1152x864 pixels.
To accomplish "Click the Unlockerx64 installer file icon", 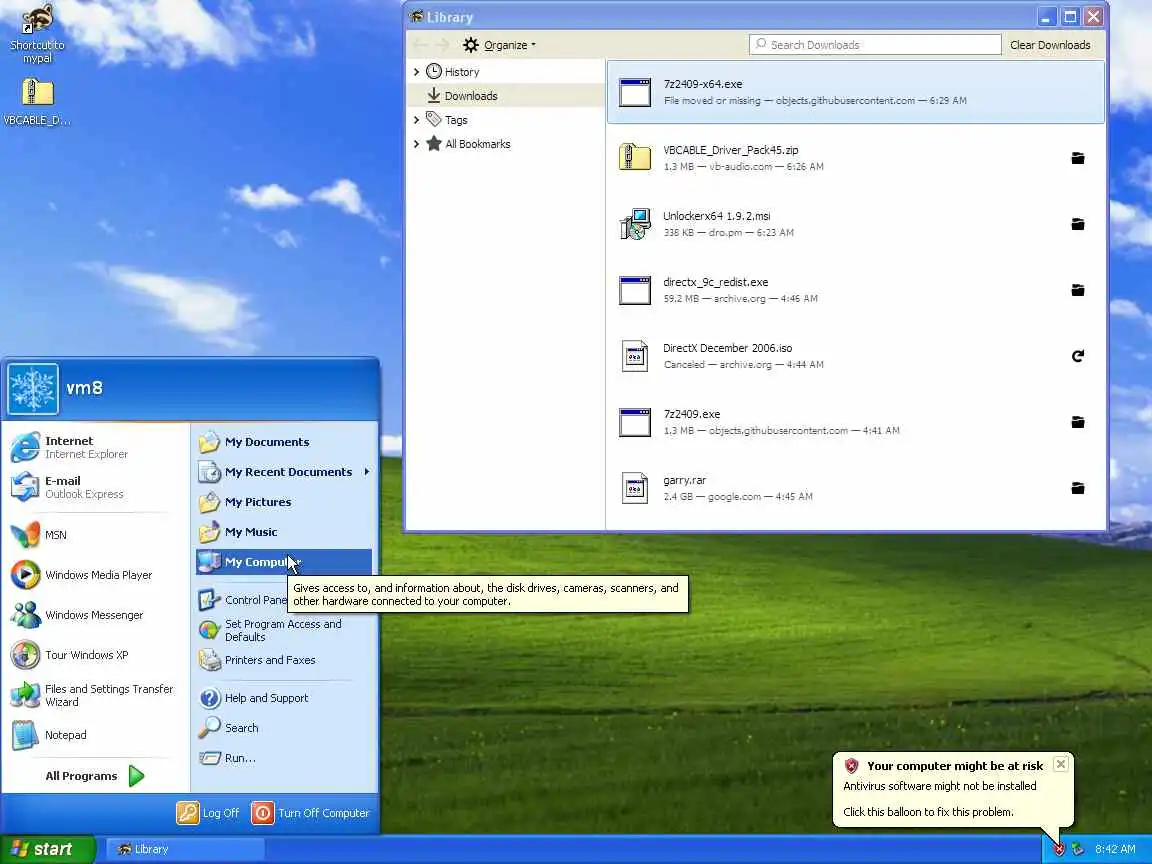I will coord(635,224).
